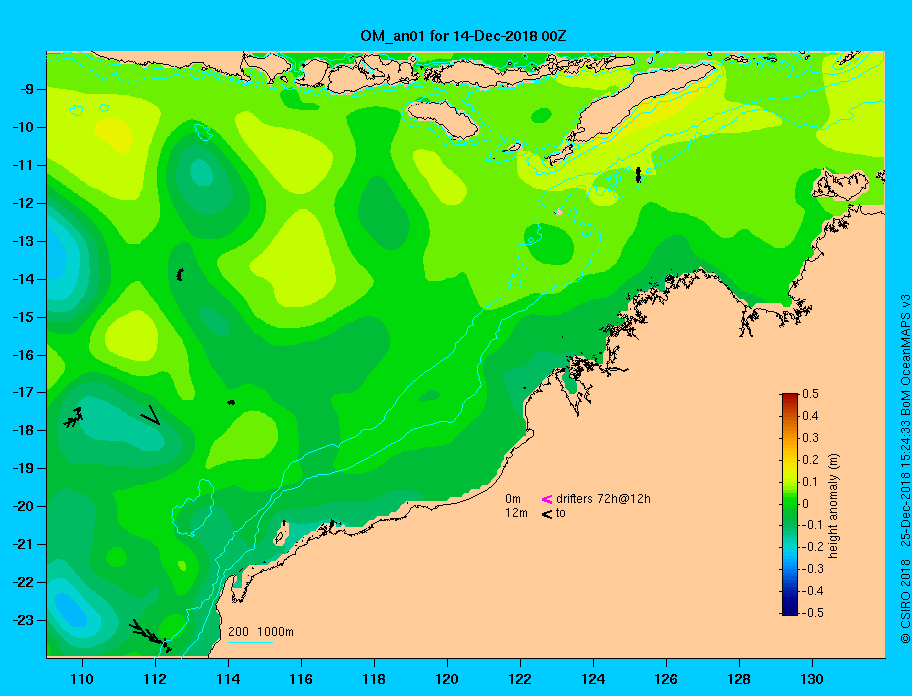Click green zero-level band of colorbar
Viewport: 912px width, 696px height.
(790, 504)
